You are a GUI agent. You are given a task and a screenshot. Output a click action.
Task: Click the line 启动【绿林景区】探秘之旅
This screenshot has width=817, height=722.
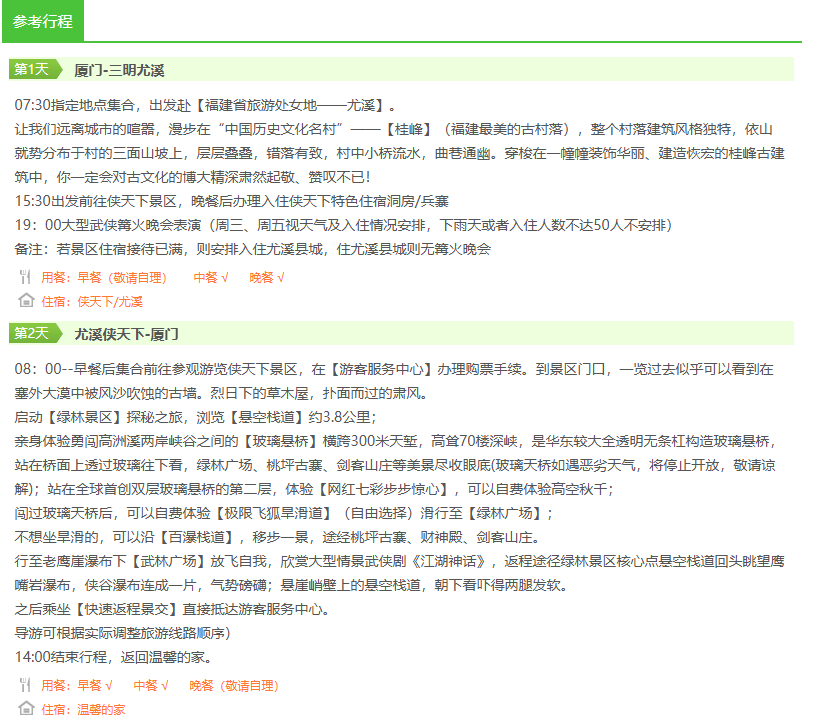tap(195, 417)
